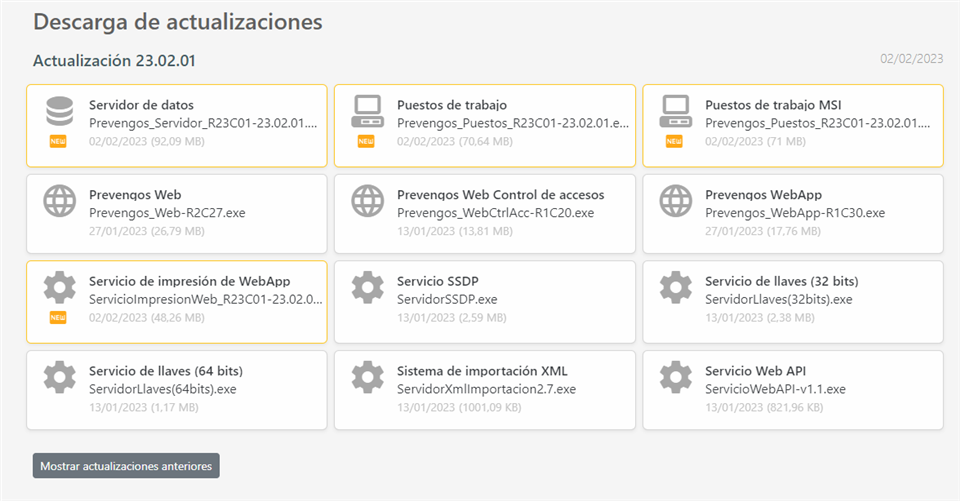The height and width of the screenshot is (501, 960).
Task: Click the Puestos de trabajo computer icon
Action: point(368,112)
